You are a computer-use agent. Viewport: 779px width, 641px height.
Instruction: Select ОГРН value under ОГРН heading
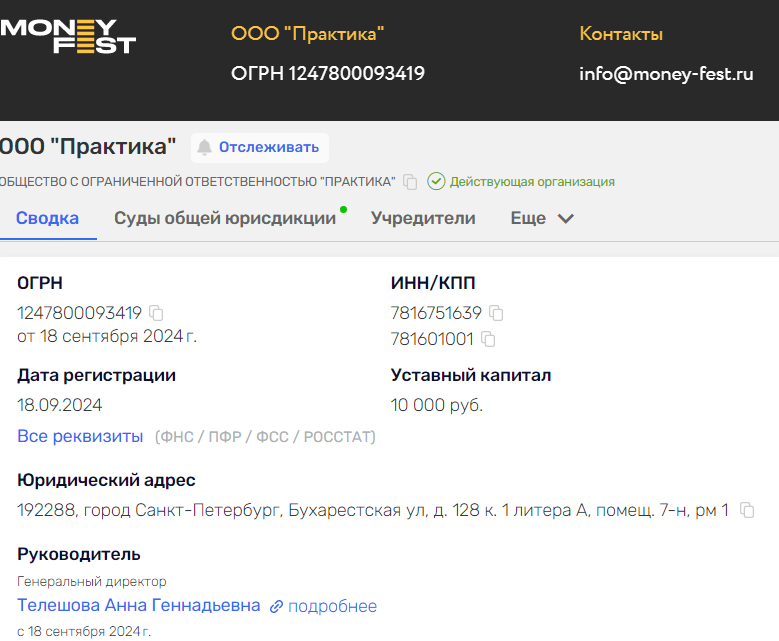click(x=79, y=313)
